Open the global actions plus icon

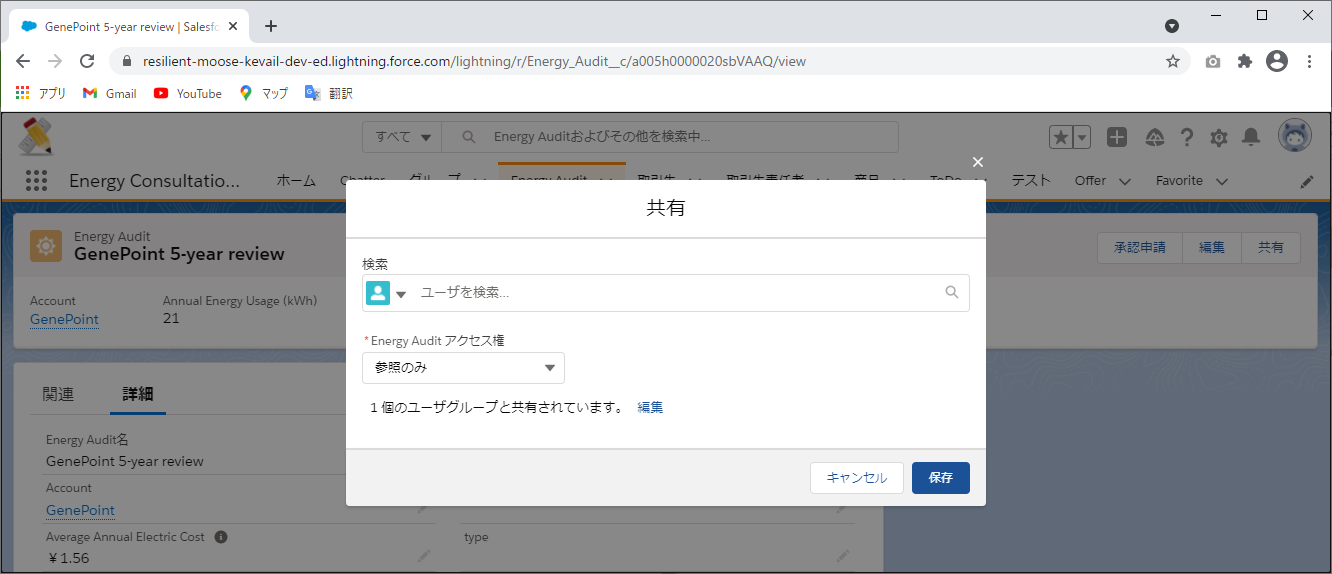[1117, 137]
